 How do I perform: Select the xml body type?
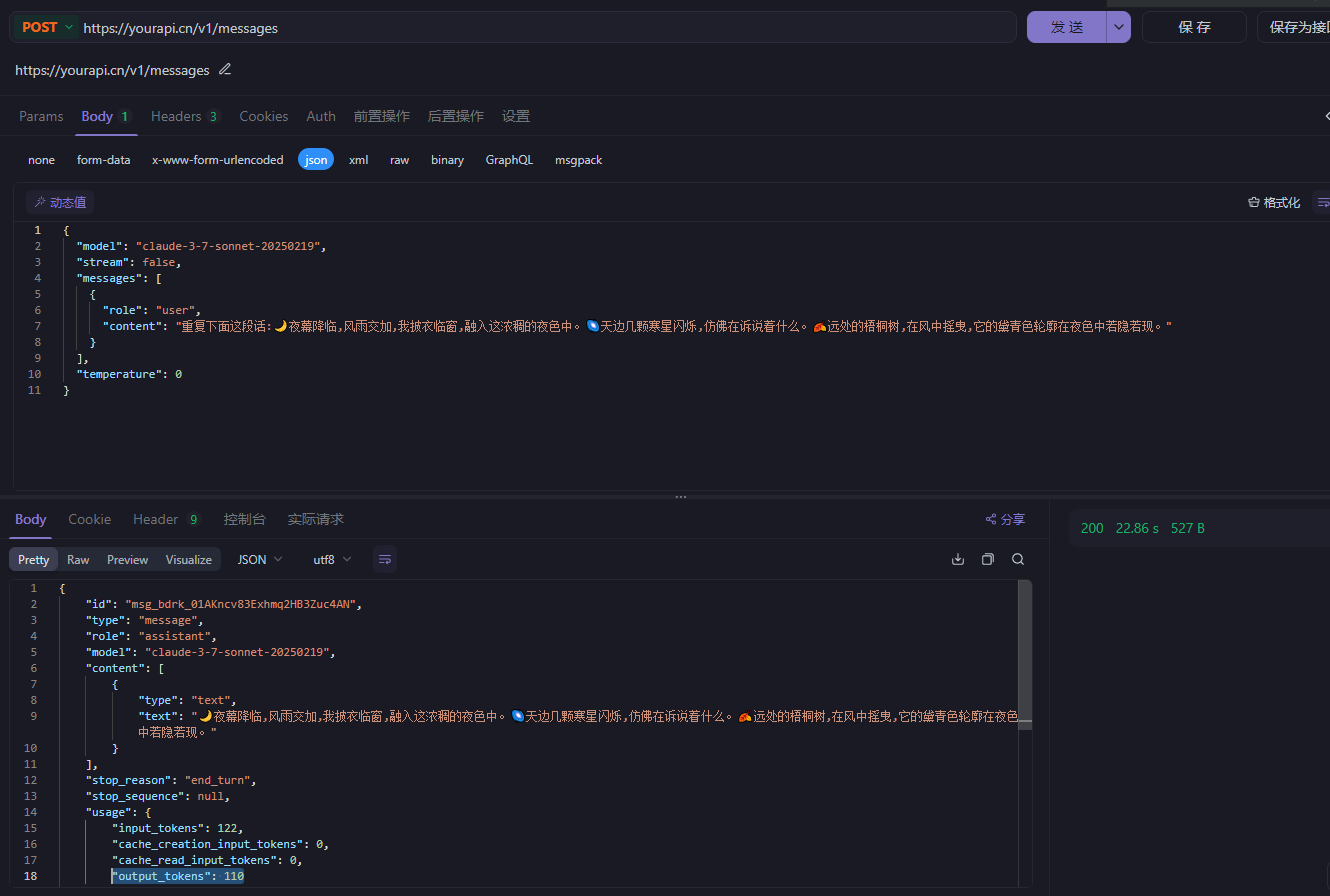(x=359, y=160)
